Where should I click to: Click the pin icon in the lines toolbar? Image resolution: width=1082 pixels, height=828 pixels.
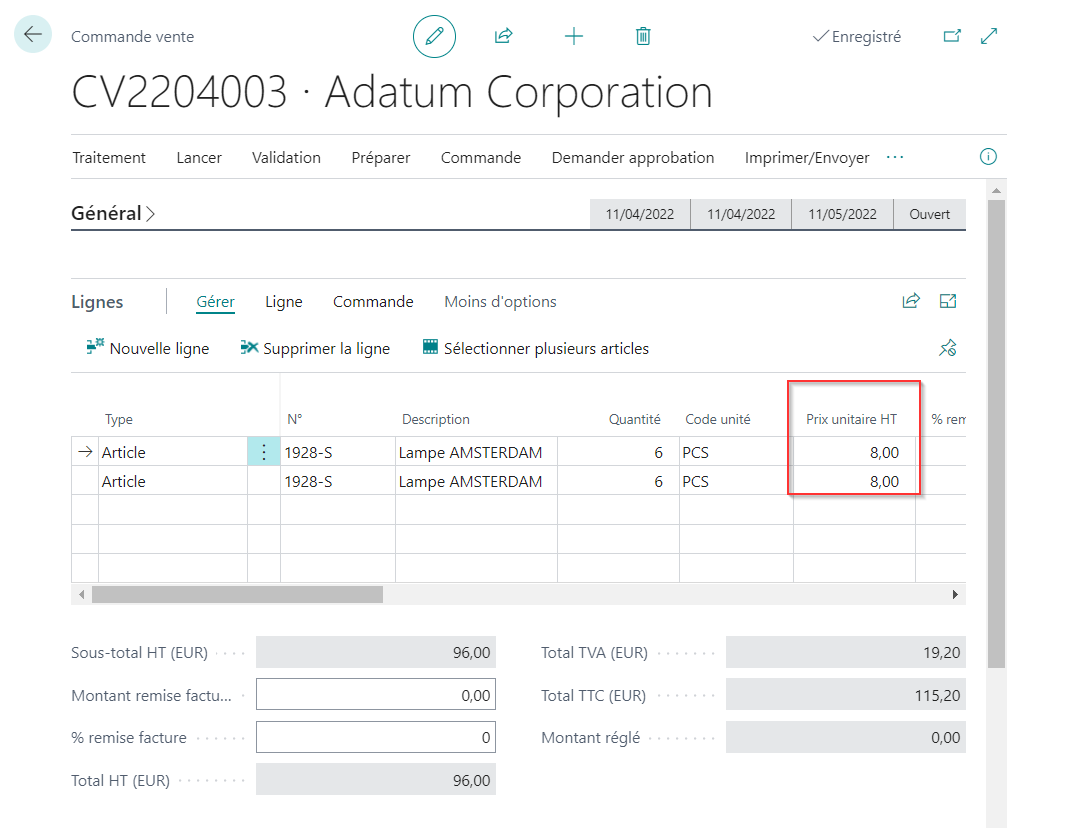[947, 348]
